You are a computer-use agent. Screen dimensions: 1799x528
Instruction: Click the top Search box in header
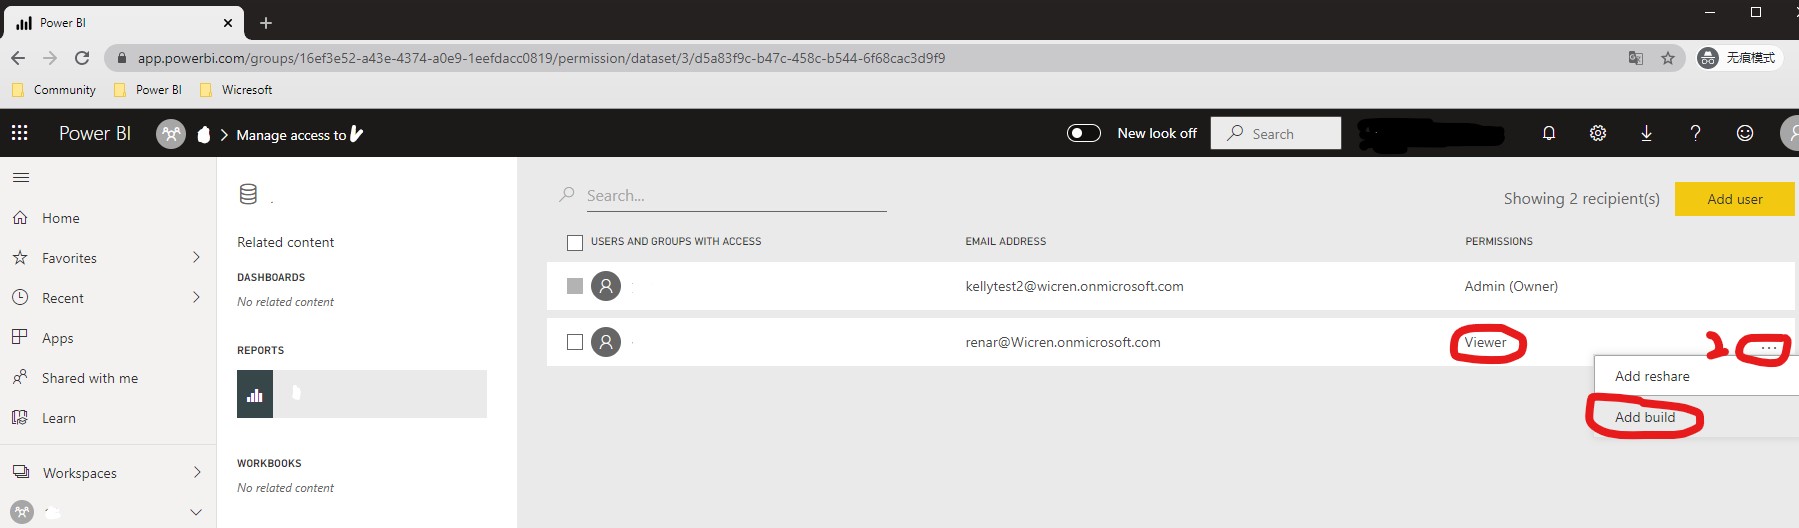(x=1276, y=133)
